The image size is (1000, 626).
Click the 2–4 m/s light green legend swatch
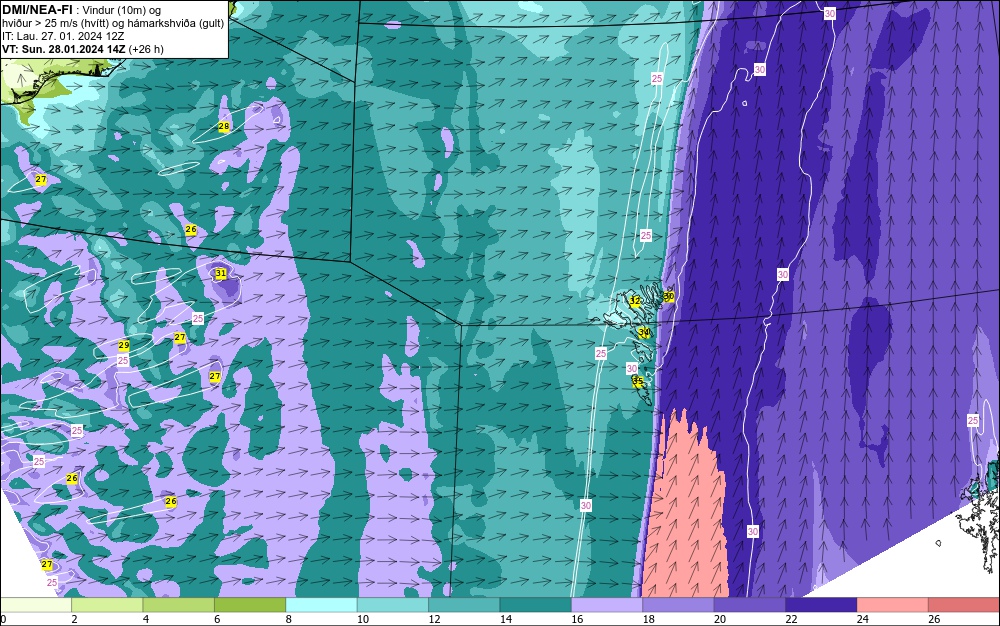coord(107,605)
